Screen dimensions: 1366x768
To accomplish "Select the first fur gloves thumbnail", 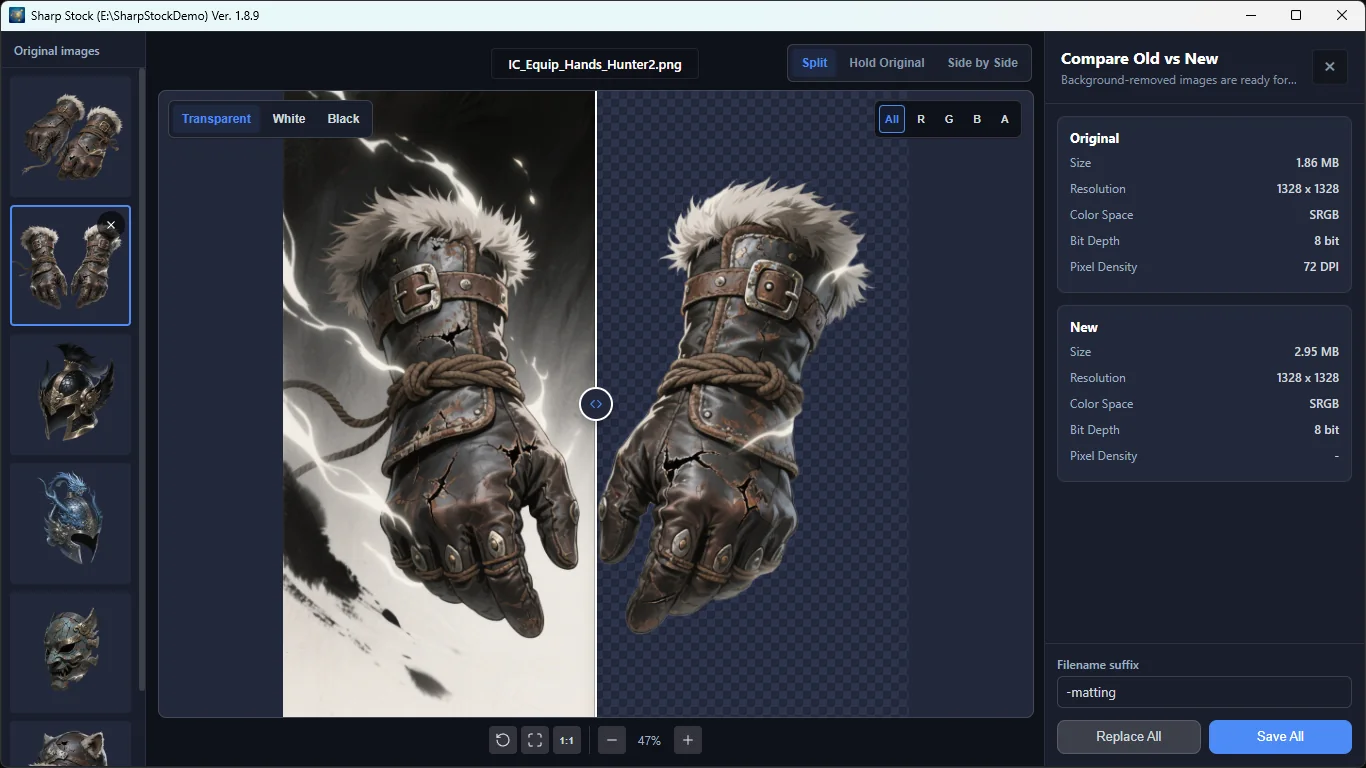I will click(70, 136).
